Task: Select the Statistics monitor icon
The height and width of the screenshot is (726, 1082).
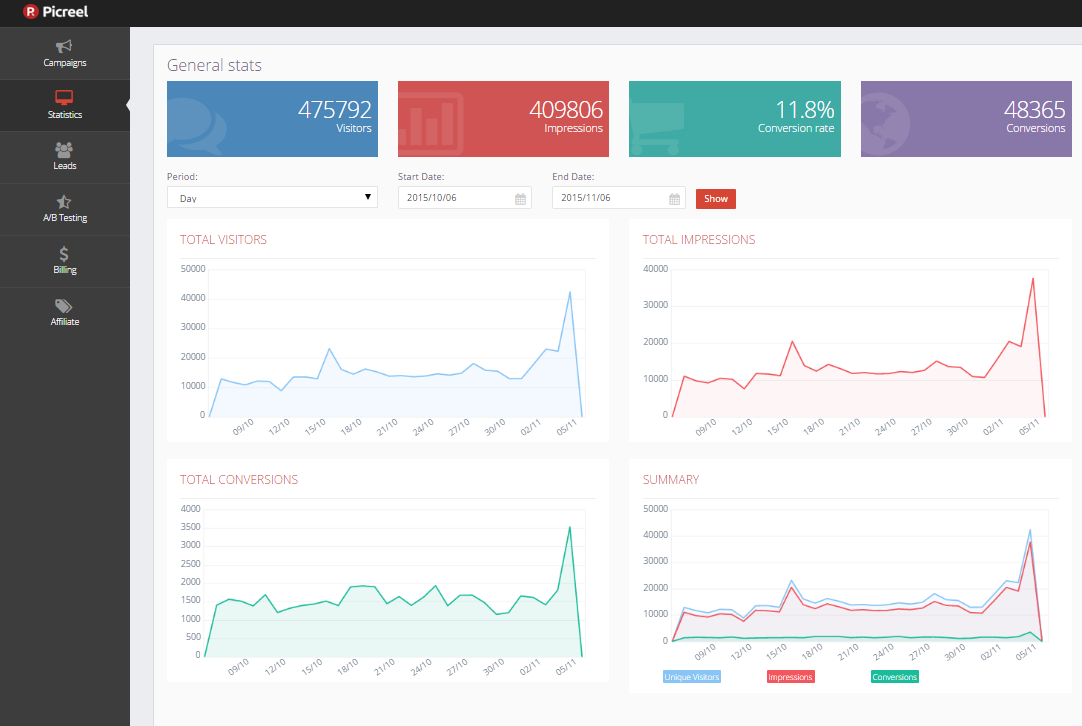Action: (64, 97)
